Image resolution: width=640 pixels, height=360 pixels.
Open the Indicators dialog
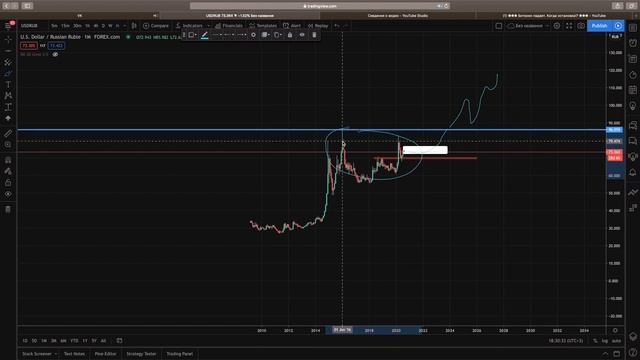click(x=189, y=26)
